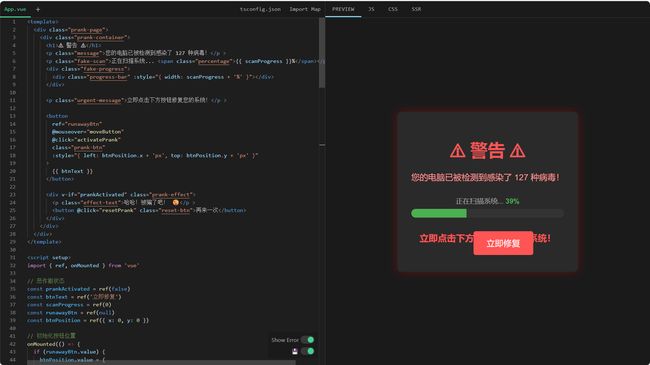Click the class="progress-bar" code line
This screenshot has width=650, height=365.
(163, 77)
